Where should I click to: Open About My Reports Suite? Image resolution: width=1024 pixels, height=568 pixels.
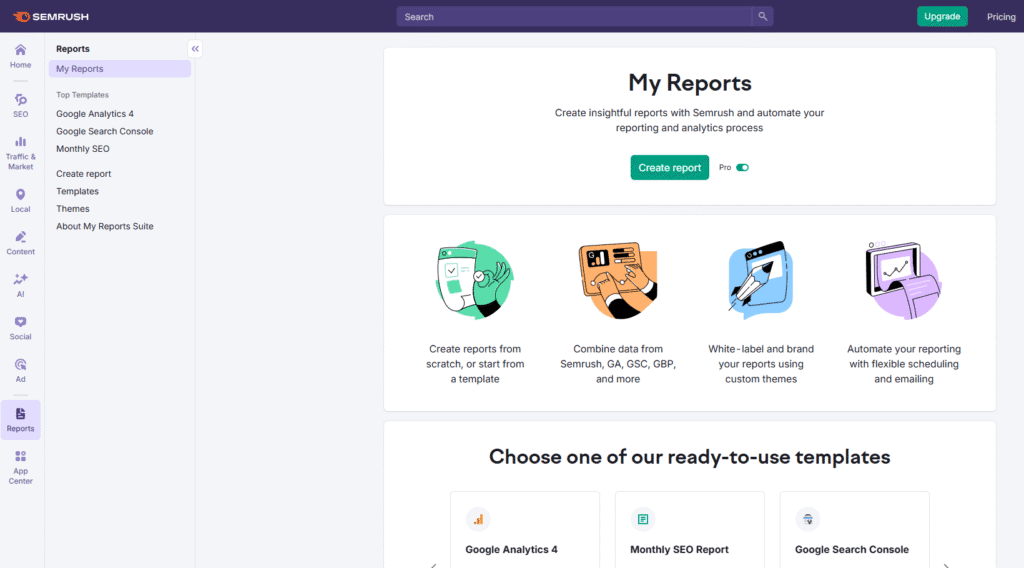coord(104,227)
